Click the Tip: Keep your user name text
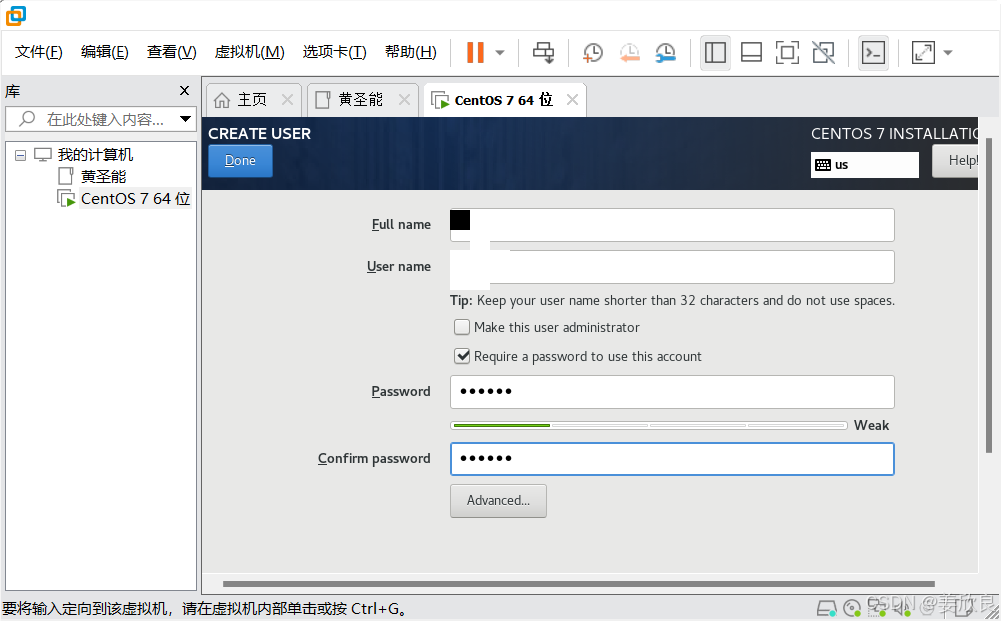The height and width of the screenshot is (621, 1001). pos(672,301)
